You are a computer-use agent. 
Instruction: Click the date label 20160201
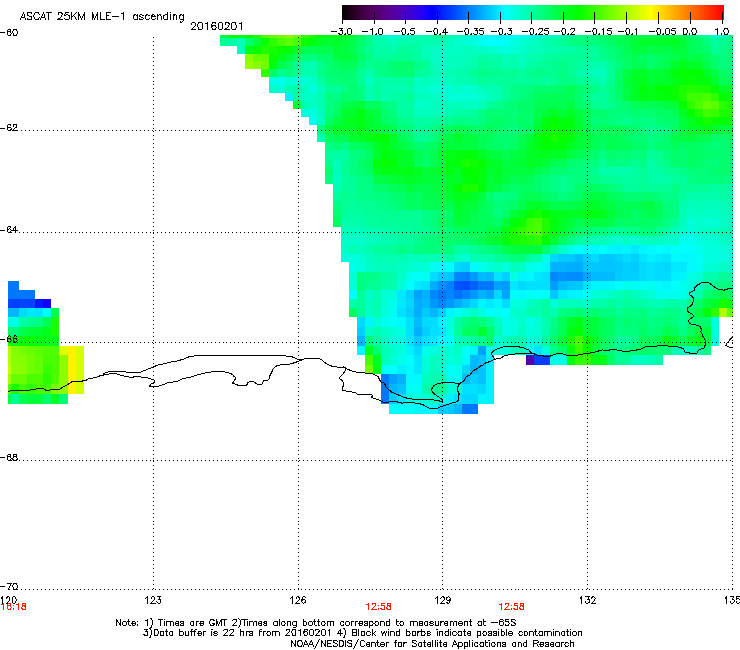[217, 26]
